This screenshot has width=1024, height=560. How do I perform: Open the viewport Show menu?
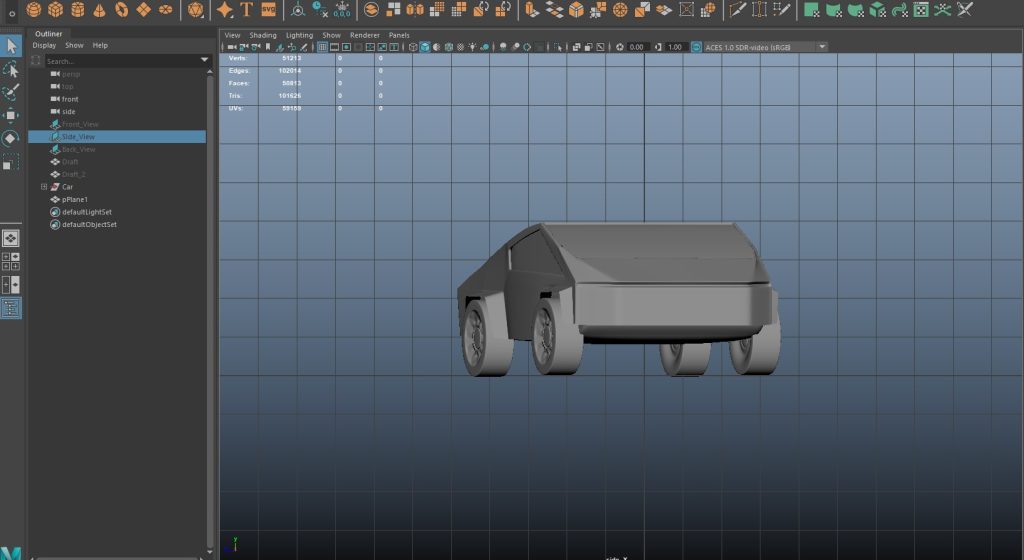[x=331, y=35]
